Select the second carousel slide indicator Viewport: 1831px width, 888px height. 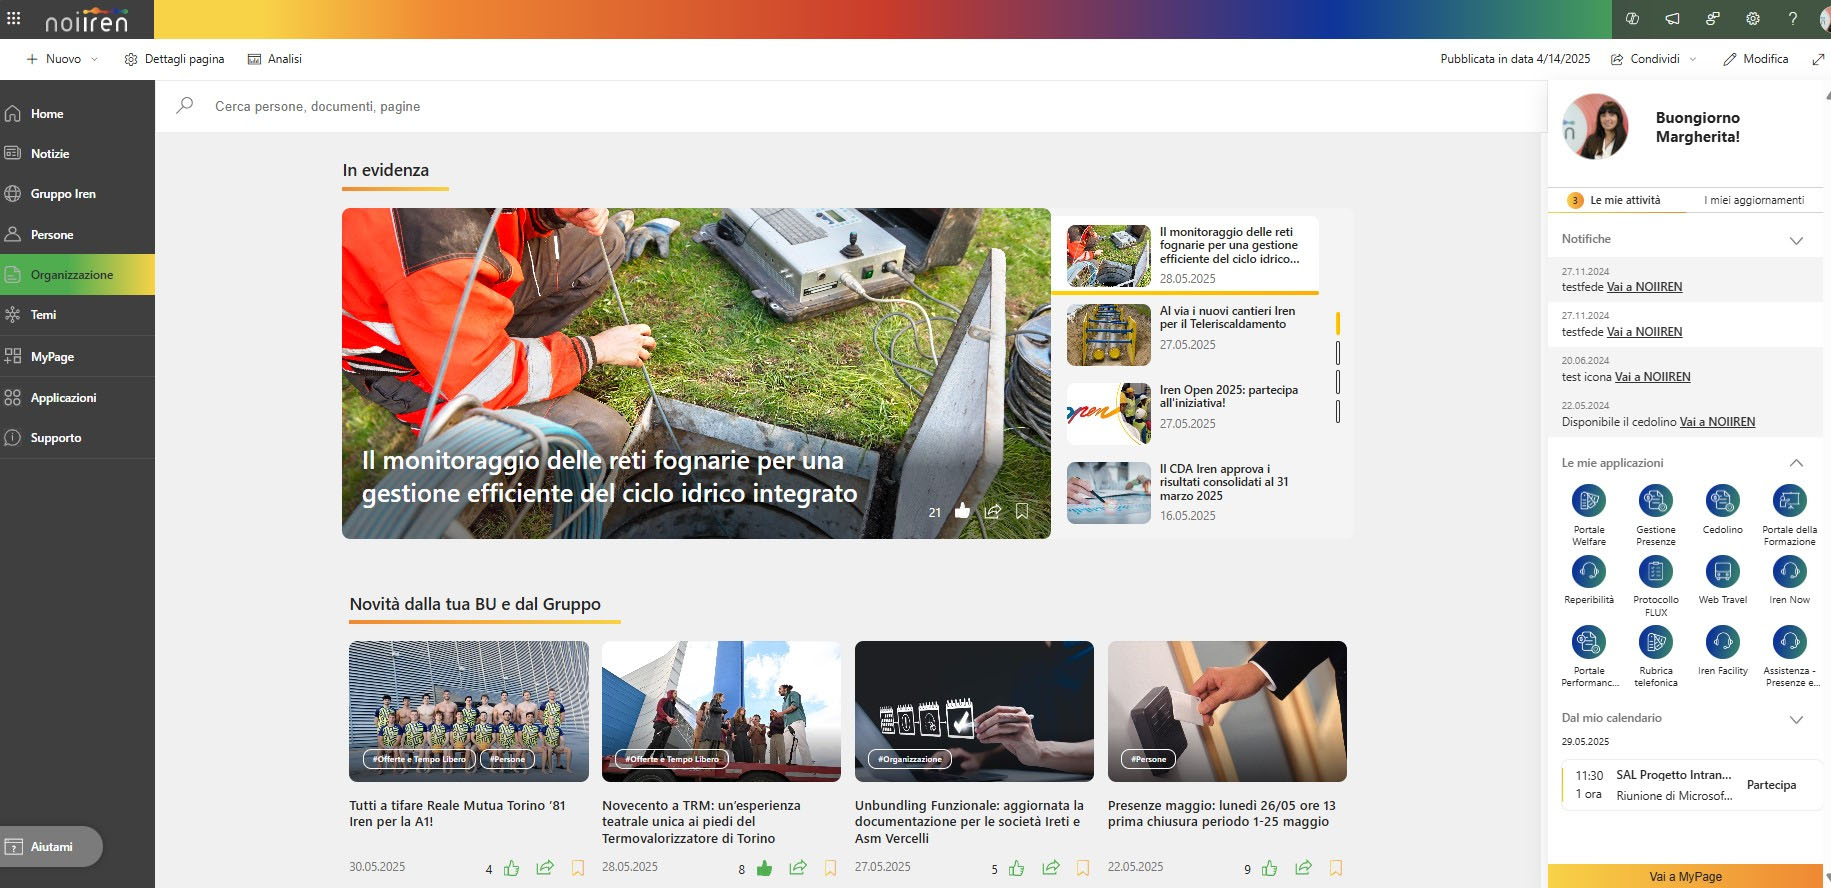(1338, 352)
